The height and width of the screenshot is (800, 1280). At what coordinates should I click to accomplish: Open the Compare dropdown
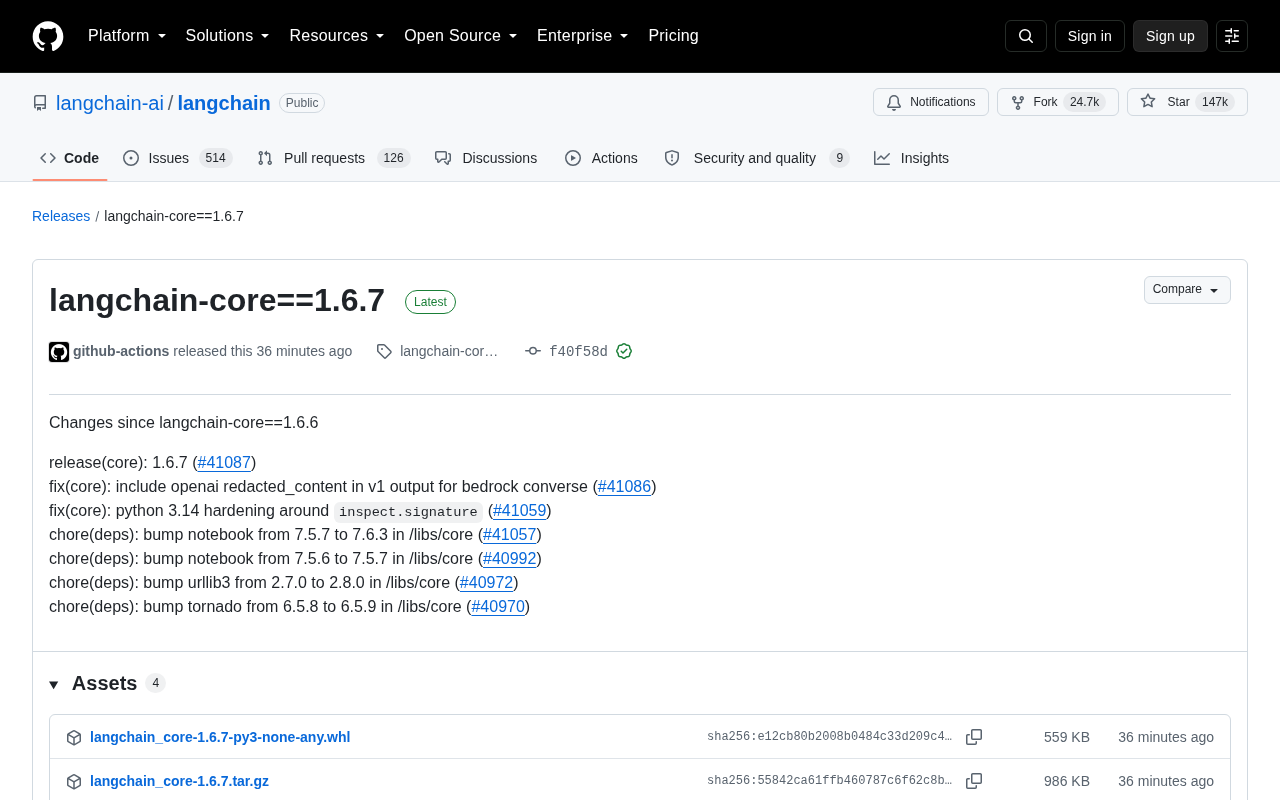(x=1187, y=290)
